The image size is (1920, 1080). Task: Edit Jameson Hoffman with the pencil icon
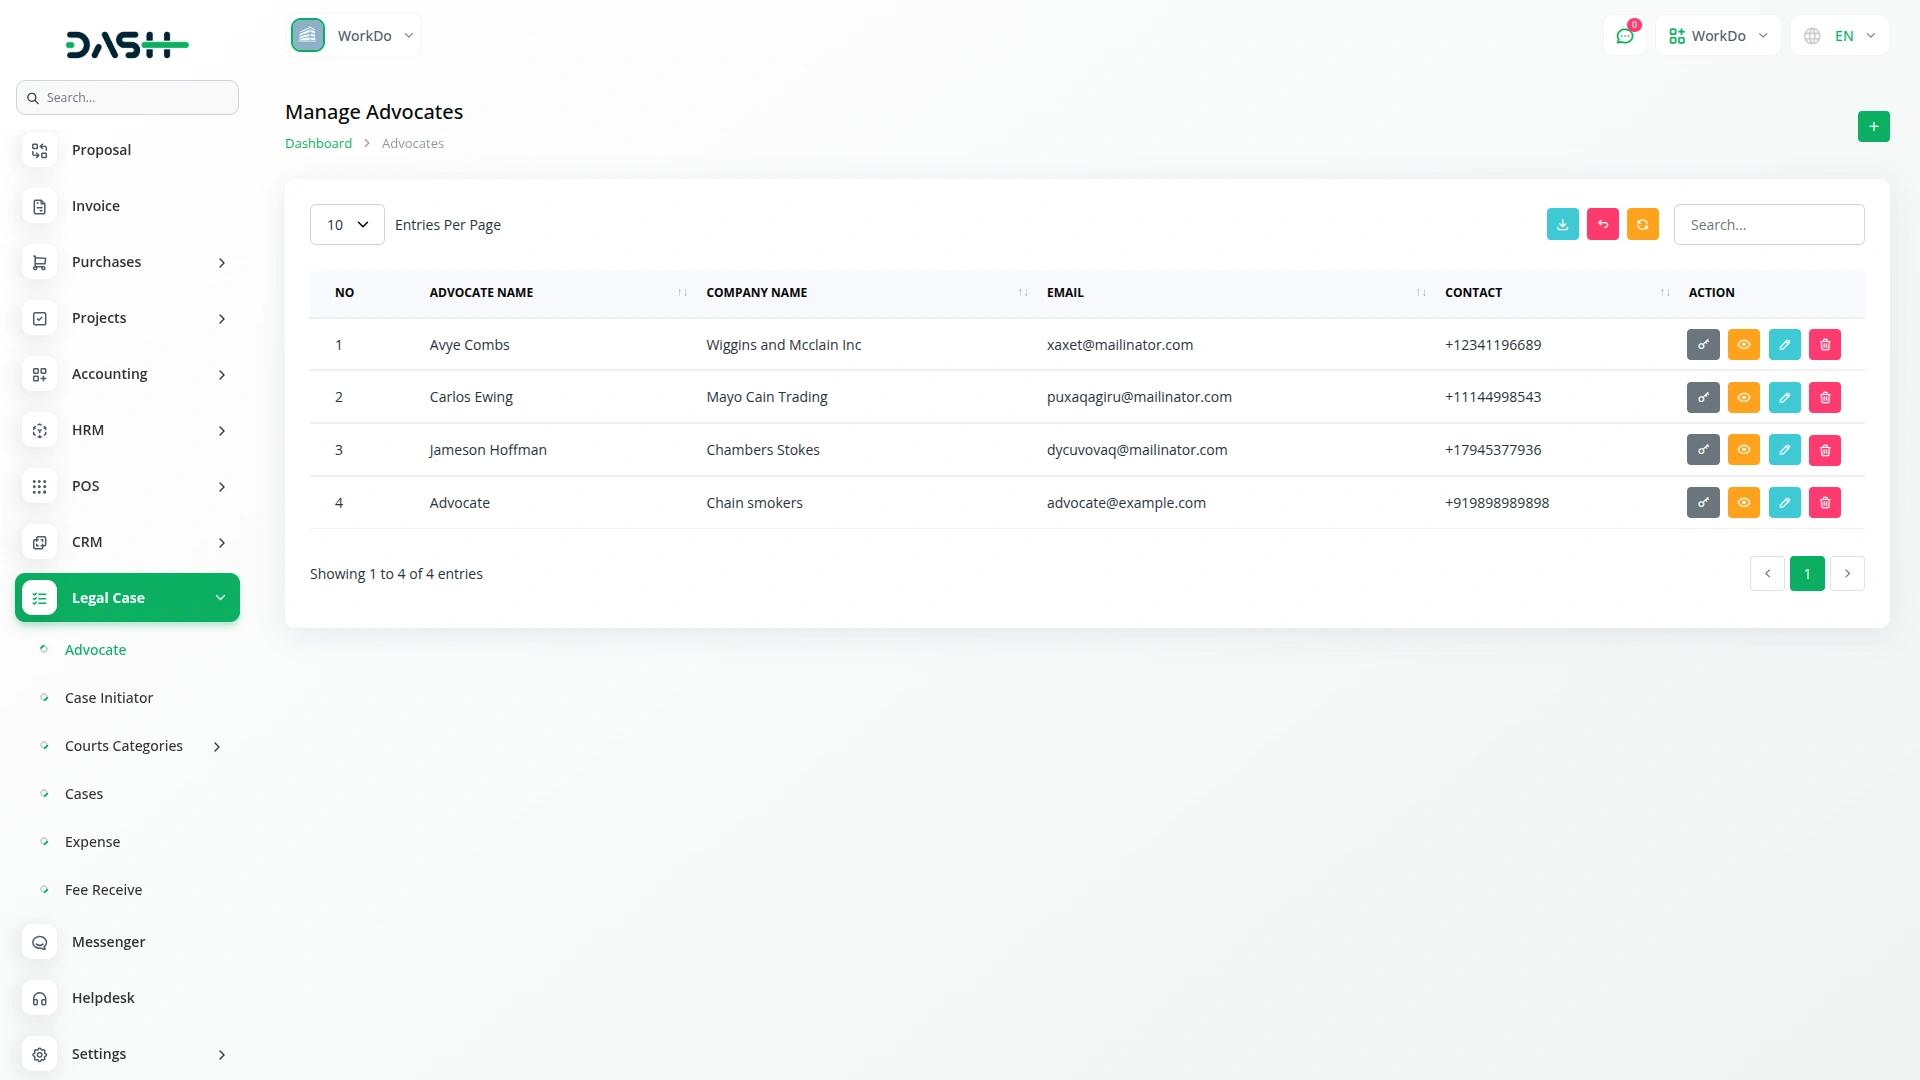click(x=1784, y=450)
